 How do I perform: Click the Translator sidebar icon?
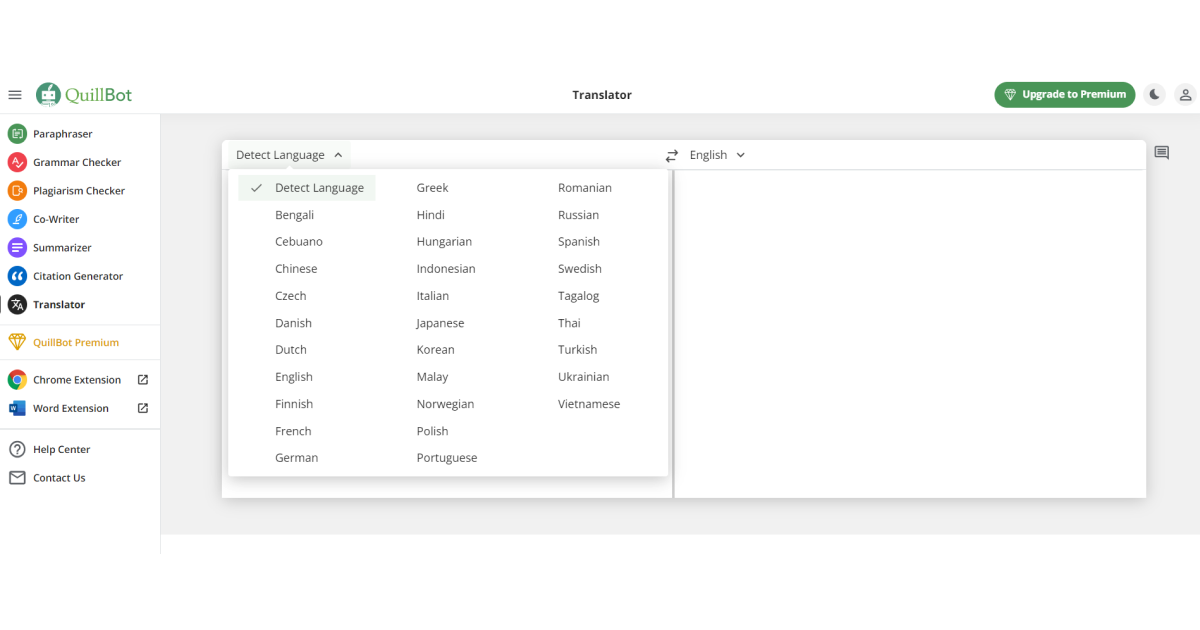[17, 305]
